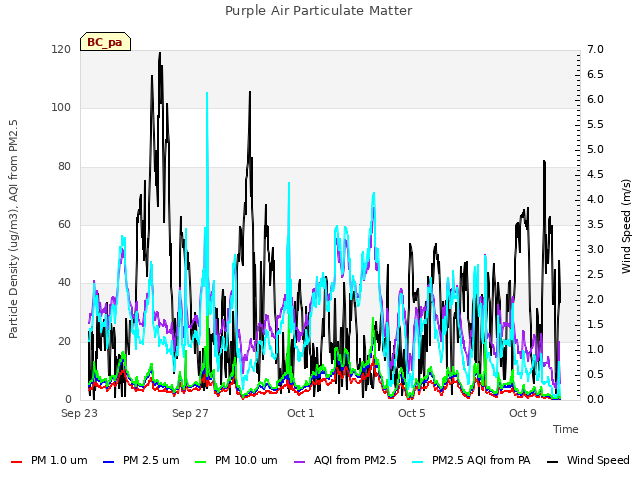Click the purple AQI legend swatch

tap(300, 462)
